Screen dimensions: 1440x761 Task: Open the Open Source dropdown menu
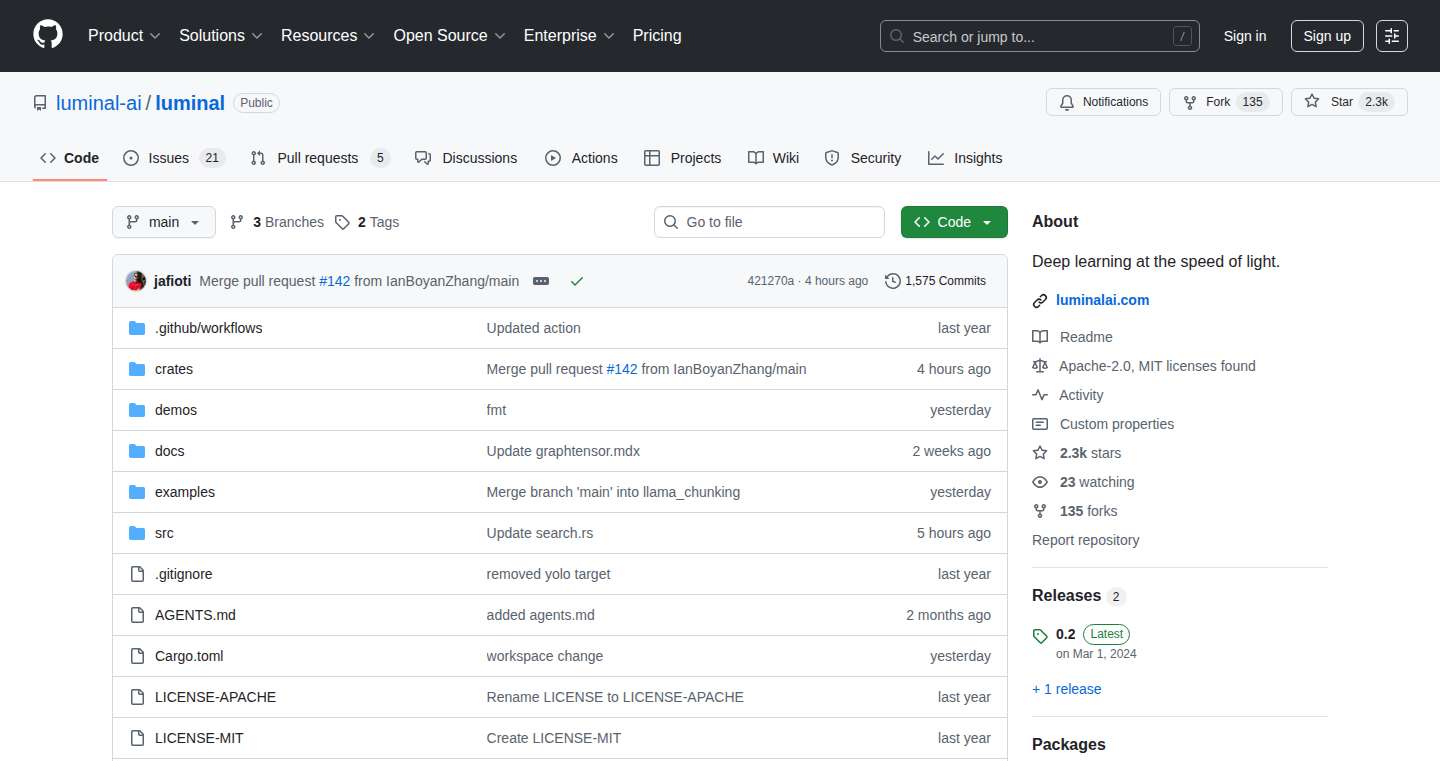[450, 35]
